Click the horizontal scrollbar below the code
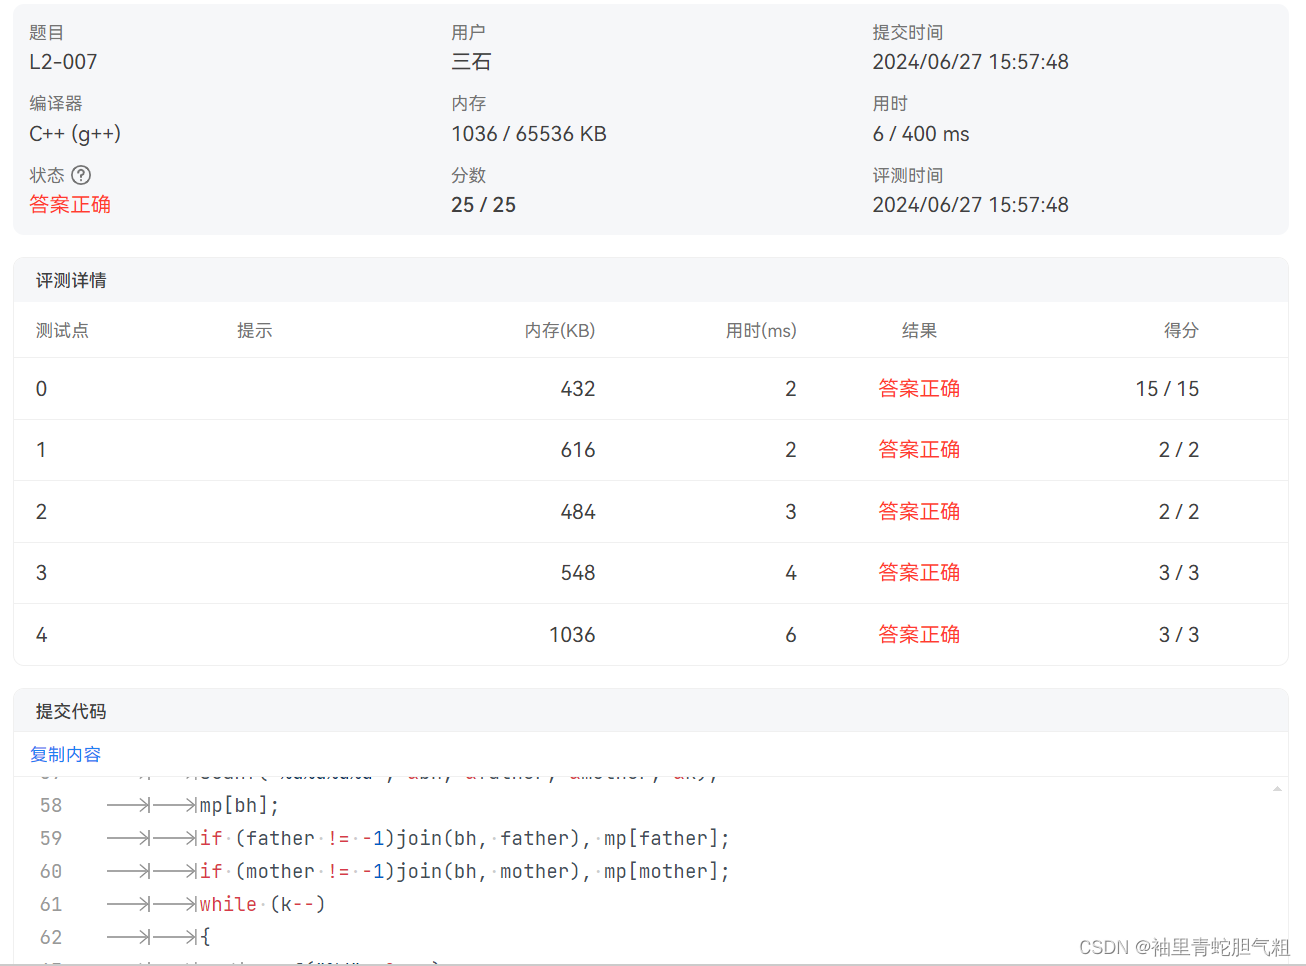The image size is (1306, 966). pos(650,962)
